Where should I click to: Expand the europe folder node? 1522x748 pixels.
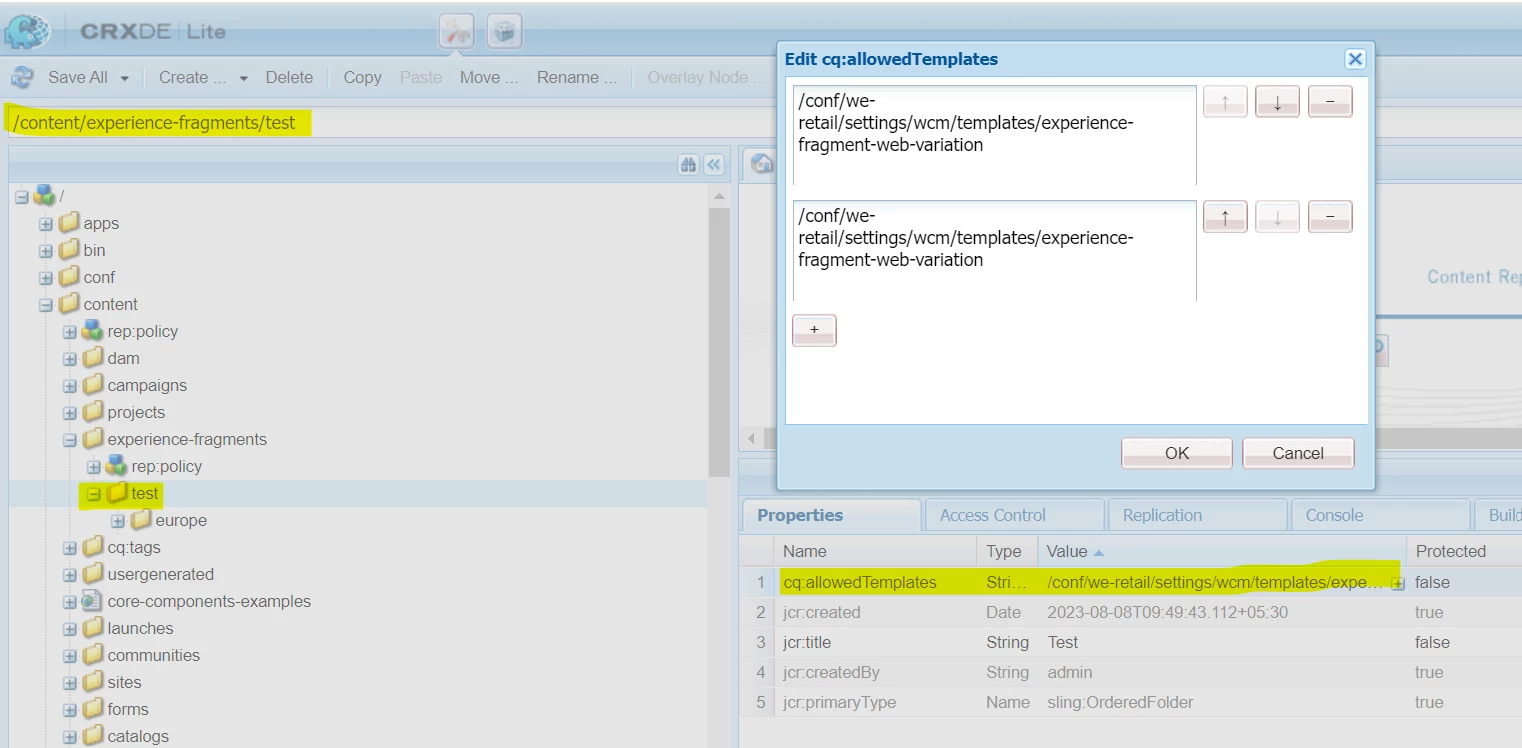point(118,520)
